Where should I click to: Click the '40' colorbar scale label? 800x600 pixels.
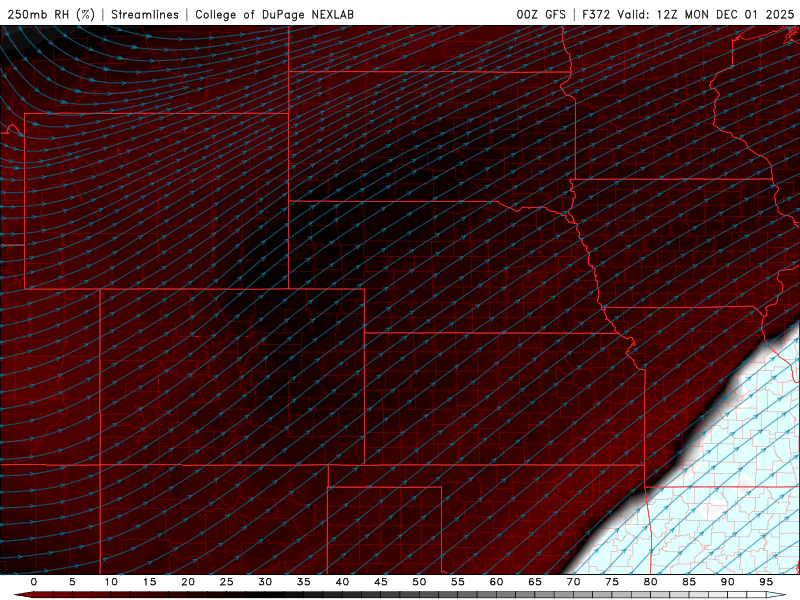(x=342, y=582)
